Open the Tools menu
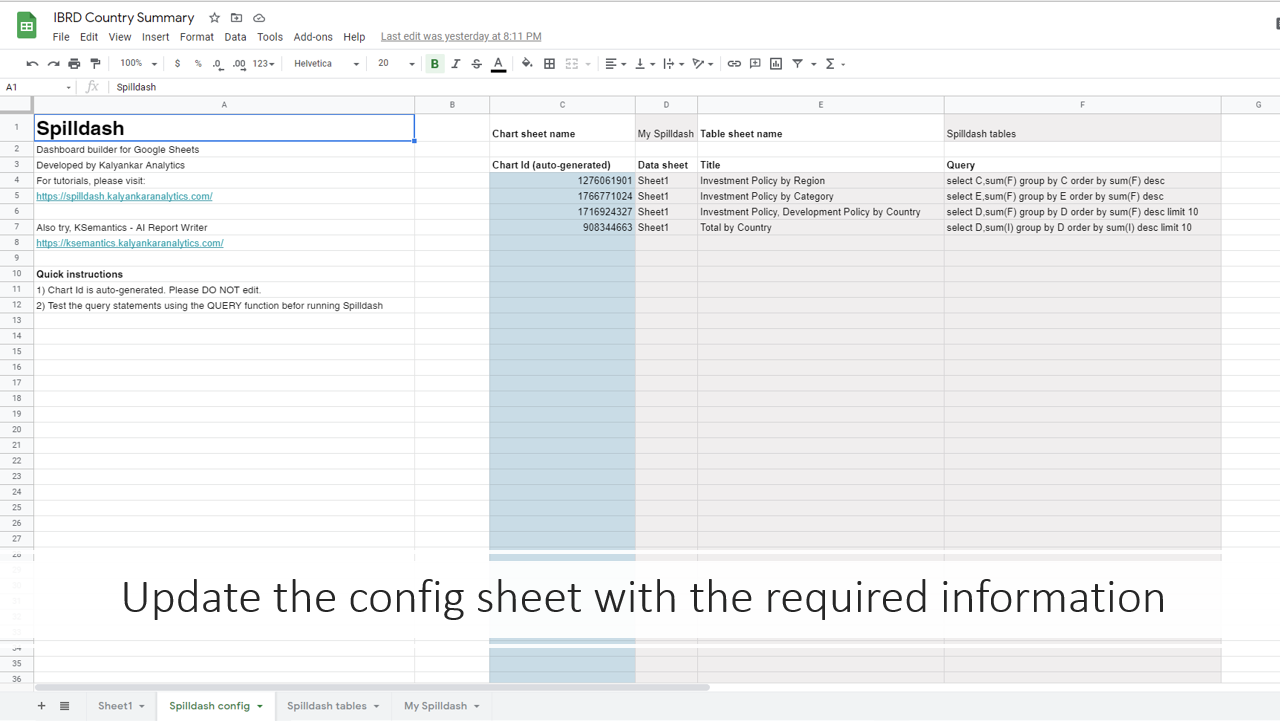Viewport: 1280px width, 721px height. [270, 37]
